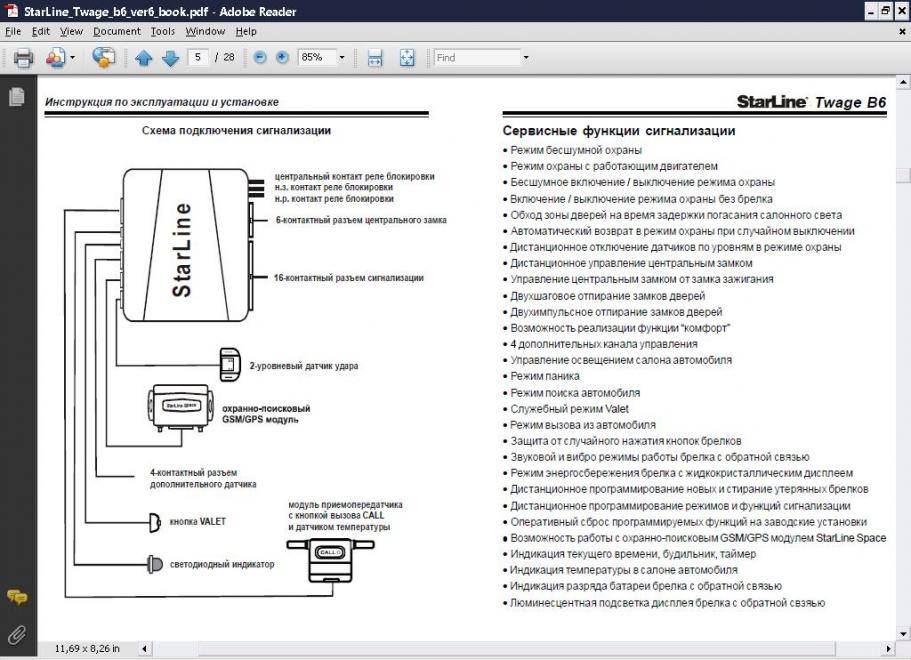Open the zoom percentage dropdown arrow
Viewport: 911px width, 660px height.
click(342, 57)
